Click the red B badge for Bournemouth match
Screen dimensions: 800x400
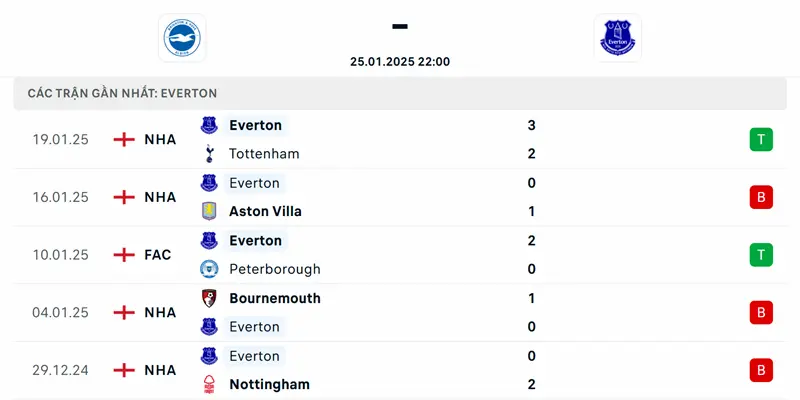point(761,312)
